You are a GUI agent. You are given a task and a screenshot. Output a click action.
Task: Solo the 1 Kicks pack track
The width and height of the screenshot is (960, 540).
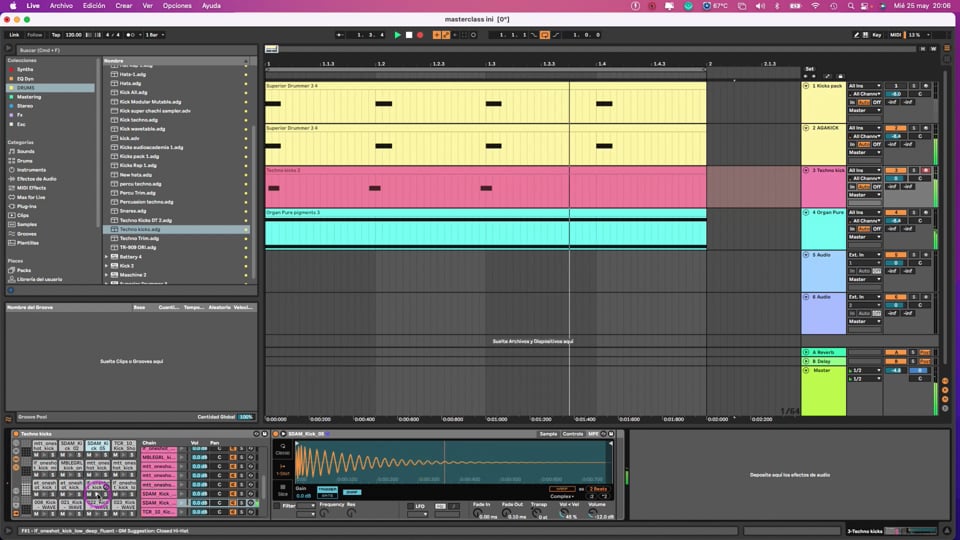tap(914, 86)
